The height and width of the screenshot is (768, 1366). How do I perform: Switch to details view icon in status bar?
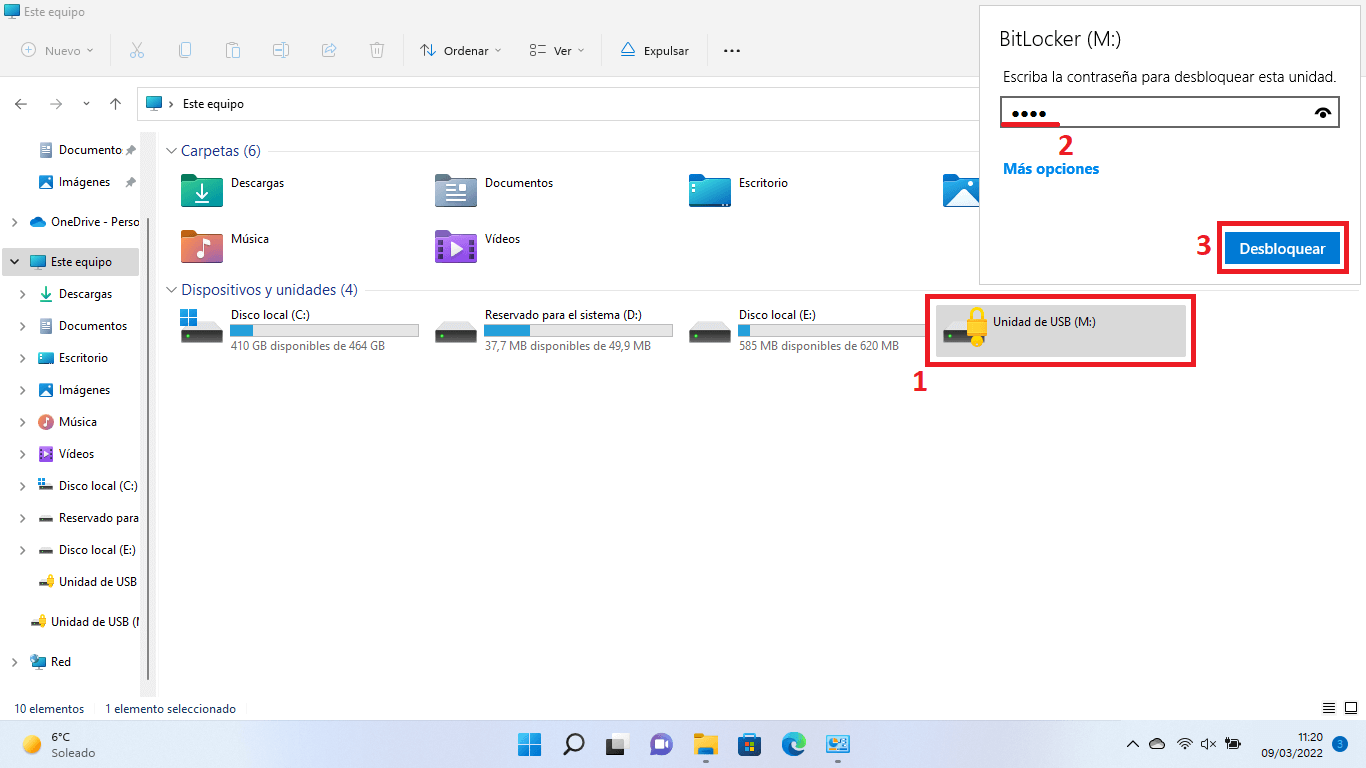pyautogui.click(x=1328, y=708)
